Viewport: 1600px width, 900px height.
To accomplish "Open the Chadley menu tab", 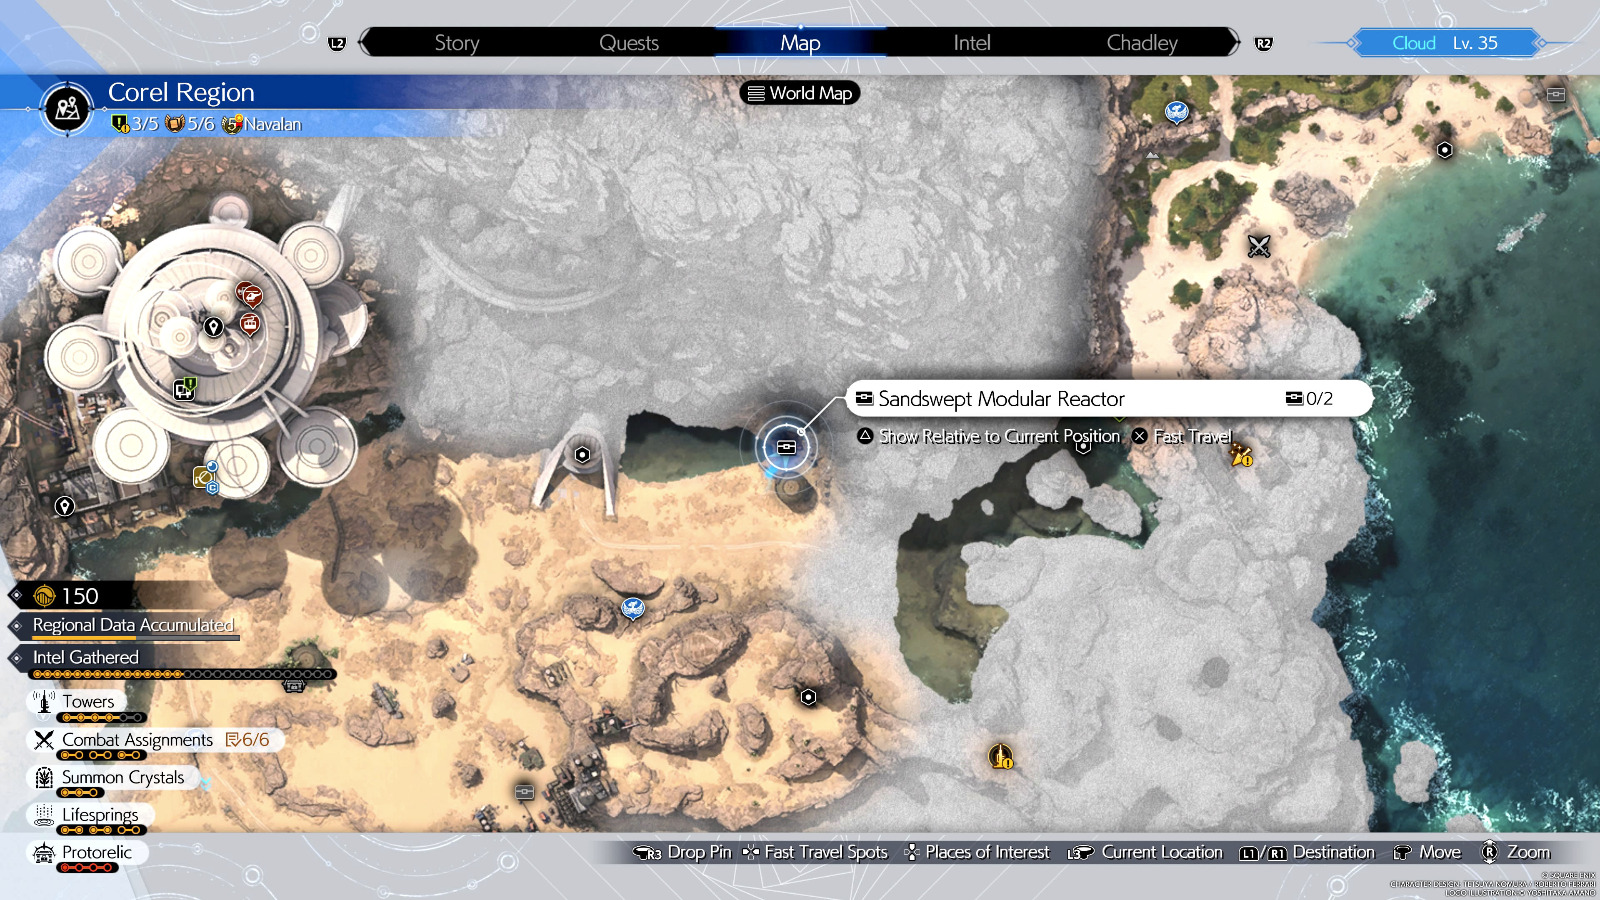I will click(x=1141, y=42).
